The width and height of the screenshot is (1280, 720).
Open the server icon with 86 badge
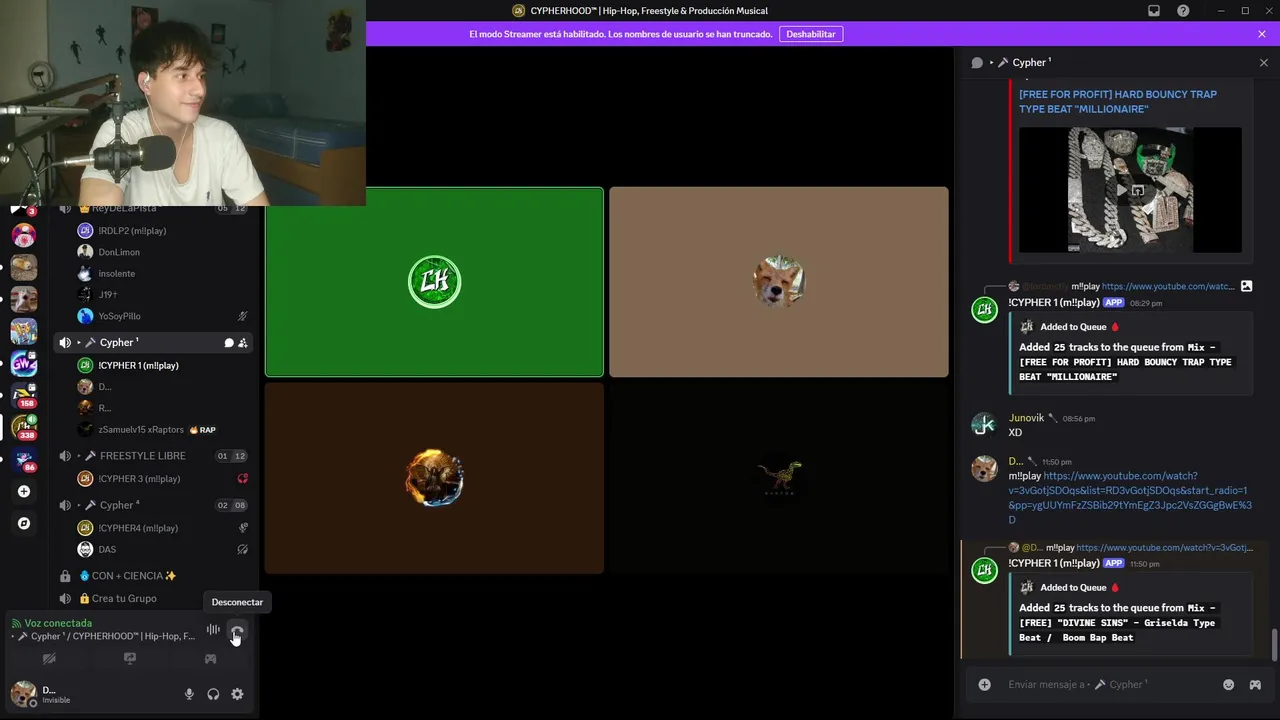pyautogui.click(x=24, y=459)
